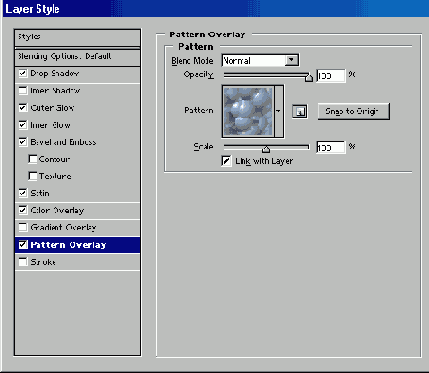
Task: Click the Opacity percentage input field
Action: coord(331,76)
